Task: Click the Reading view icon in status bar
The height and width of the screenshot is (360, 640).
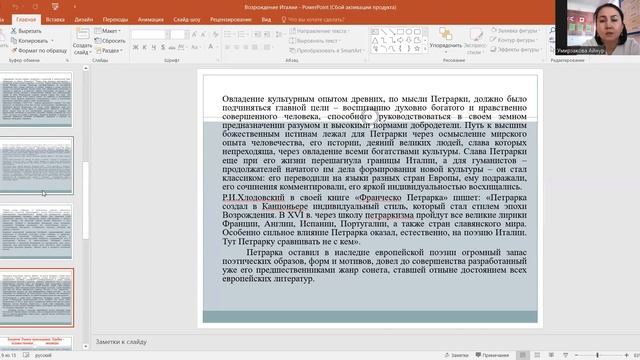Action: [551, 355]
